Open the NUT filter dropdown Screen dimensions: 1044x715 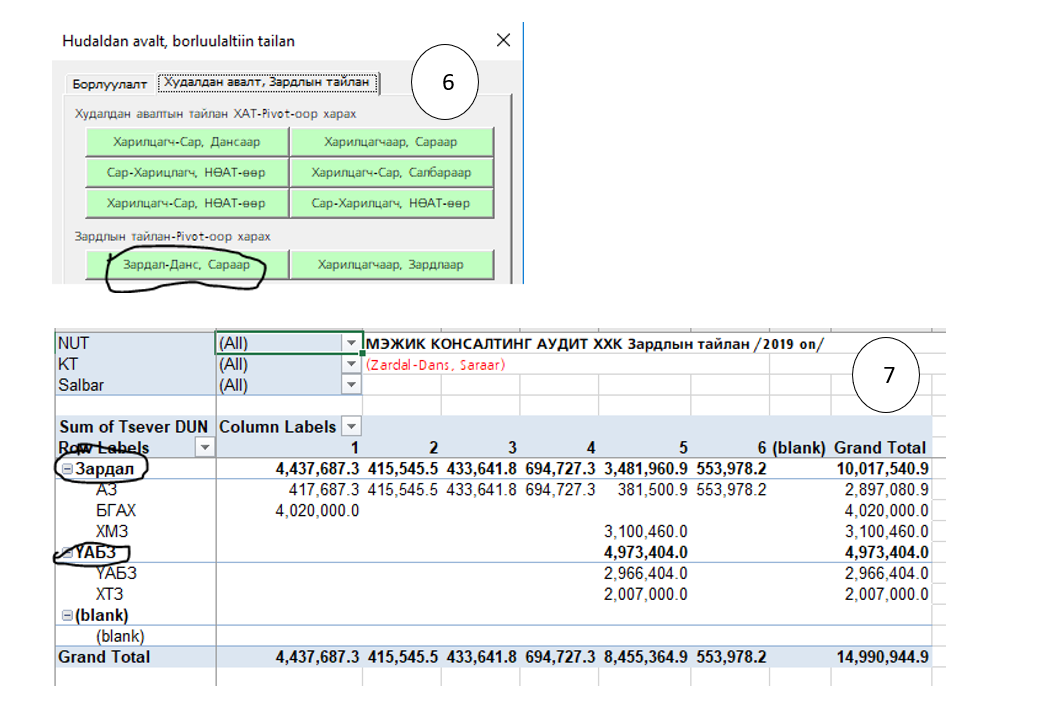[351, 343]
